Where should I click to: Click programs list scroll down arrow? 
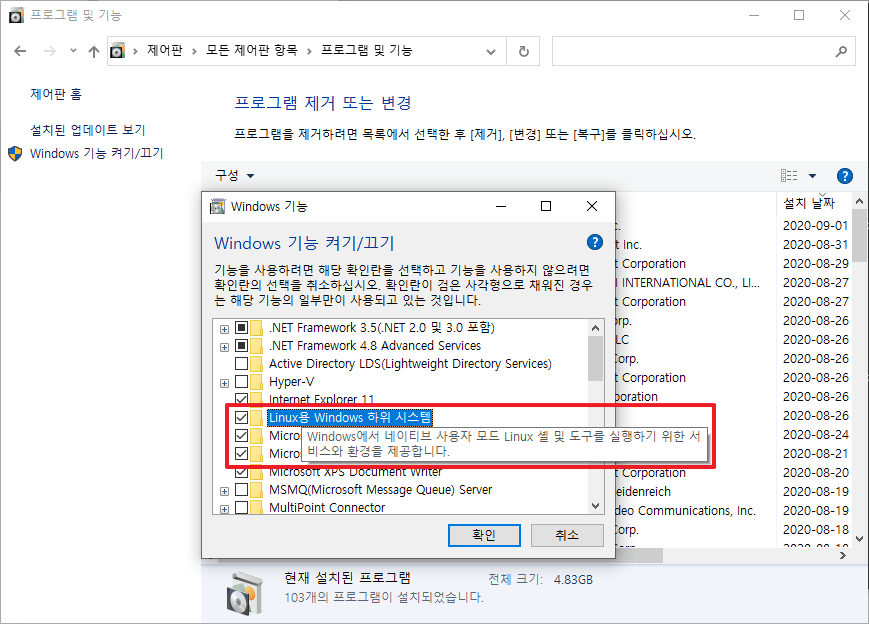pos(860,539)
